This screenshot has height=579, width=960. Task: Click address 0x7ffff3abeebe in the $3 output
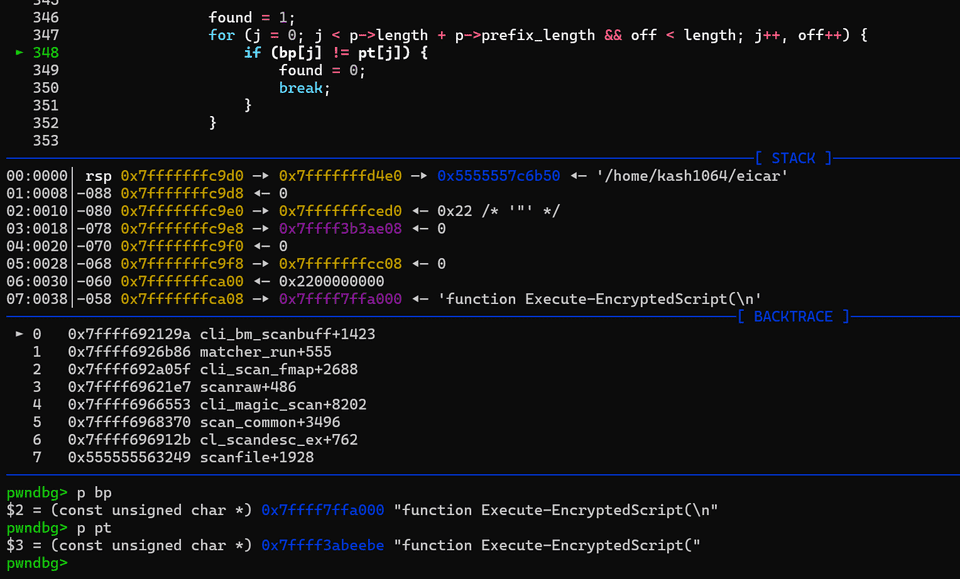click(x=321, y=545)
